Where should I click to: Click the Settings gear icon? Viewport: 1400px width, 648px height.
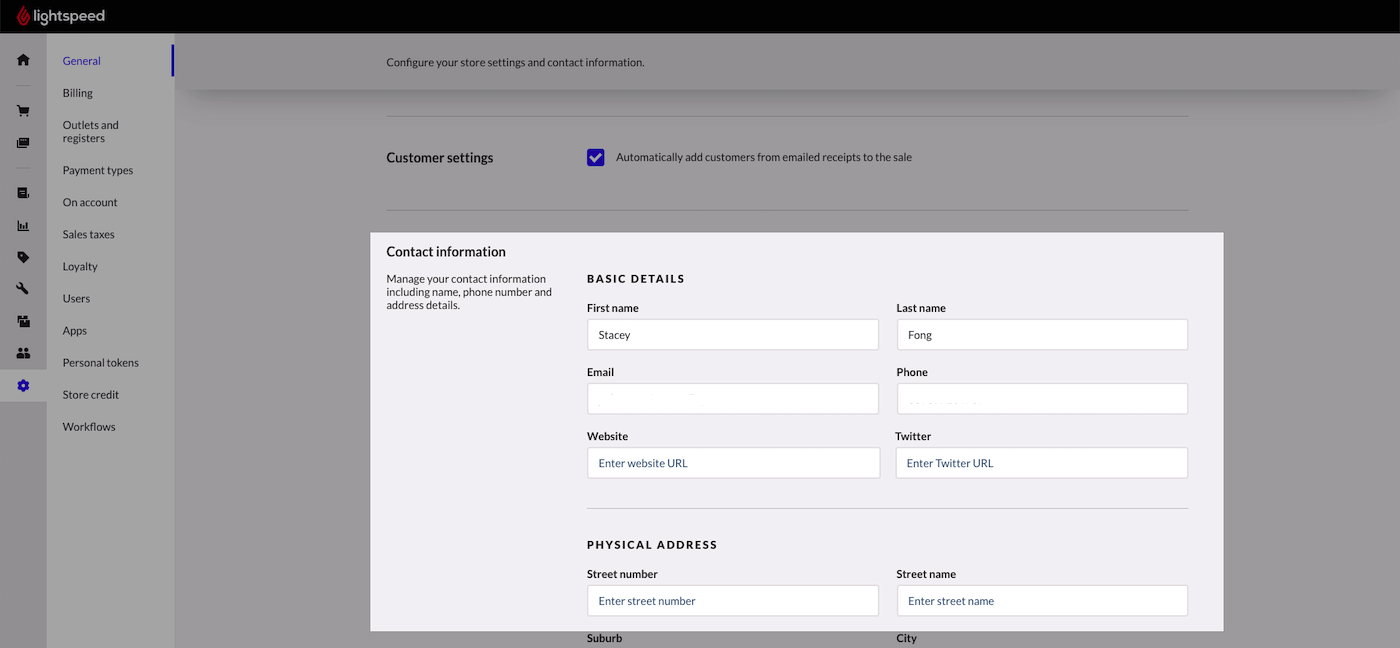23,385
